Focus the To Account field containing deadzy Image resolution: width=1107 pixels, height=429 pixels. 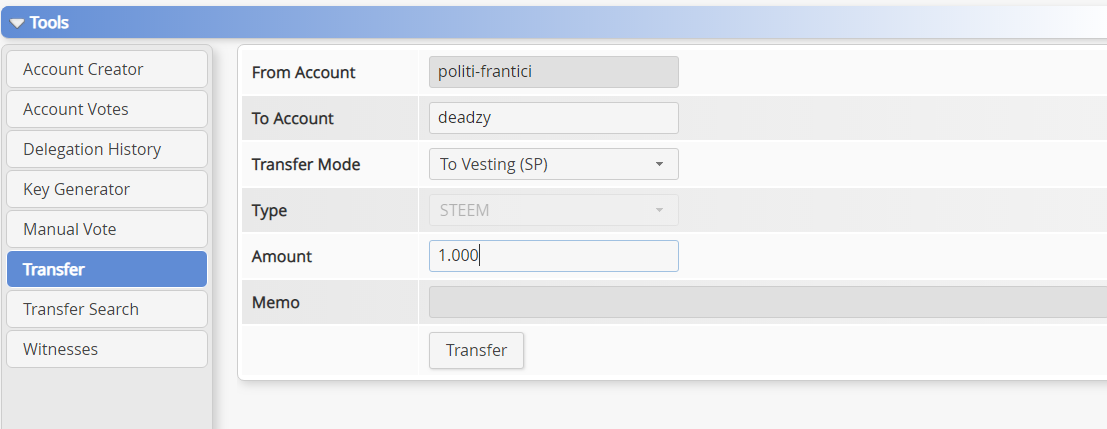554,118
